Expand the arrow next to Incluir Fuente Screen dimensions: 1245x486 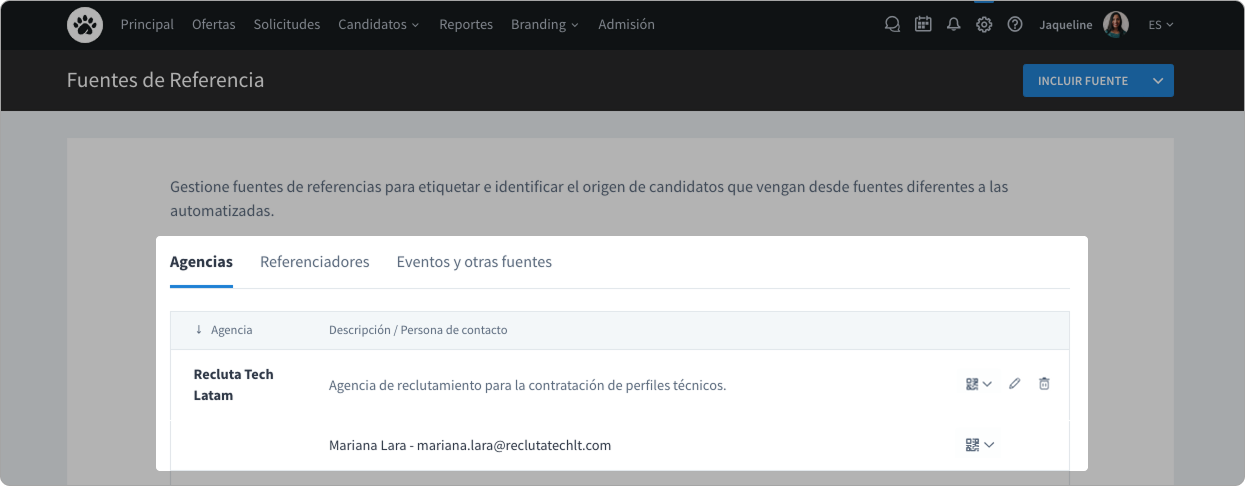[x=1157, y=81]
